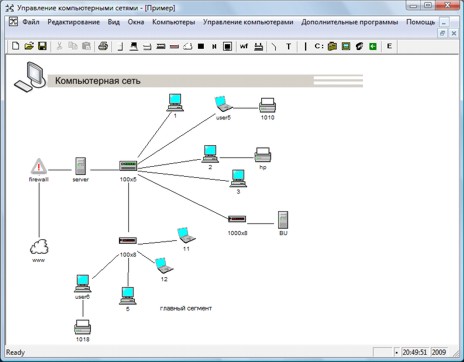Close the inner document window
Image resolution: width=464 pixels, height=362 pixels.
(x=454, y=33)
